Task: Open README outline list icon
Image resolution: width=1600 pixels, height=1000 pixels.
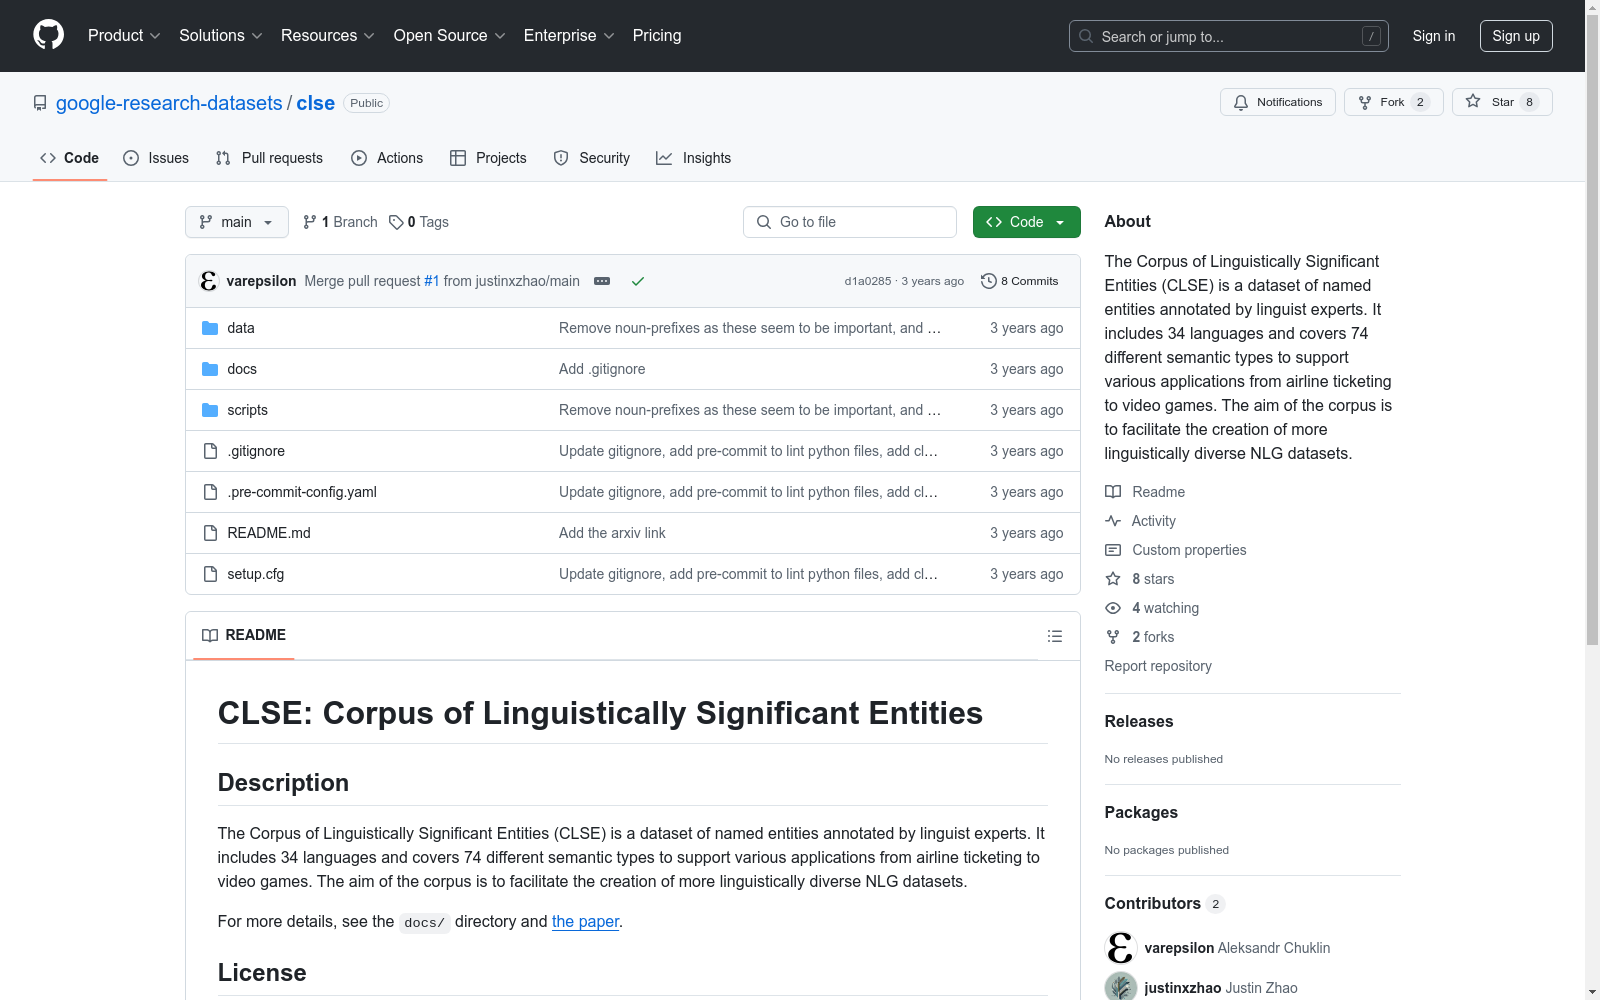Action: pos(1054,636)
